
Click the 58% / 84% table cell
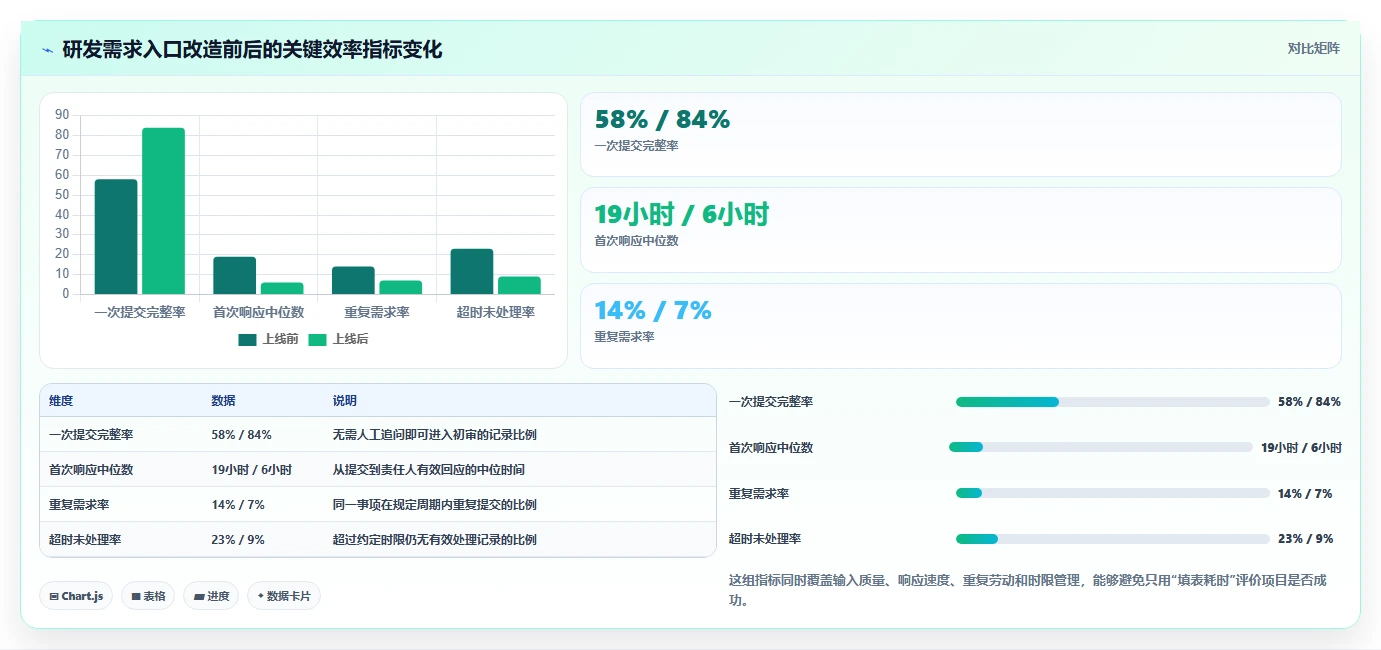(x=241, y=435)
